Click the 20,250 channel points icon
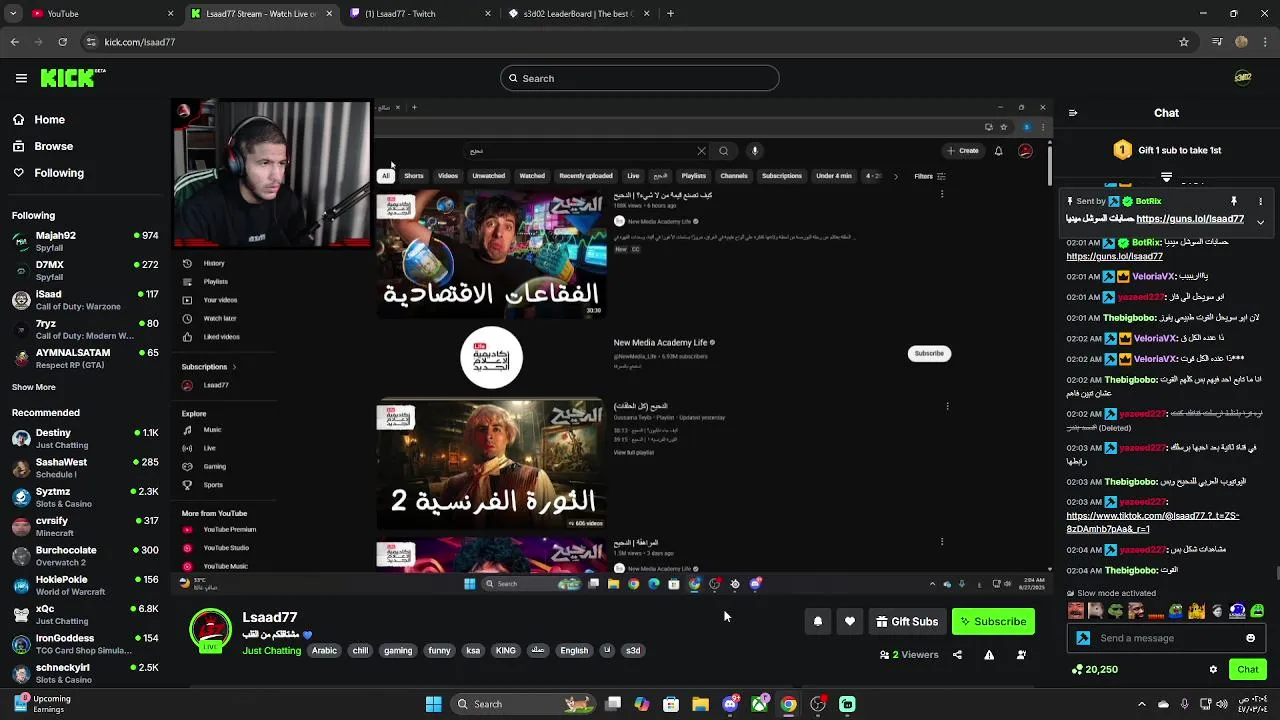1280x720 pixels. (1077, 669)
